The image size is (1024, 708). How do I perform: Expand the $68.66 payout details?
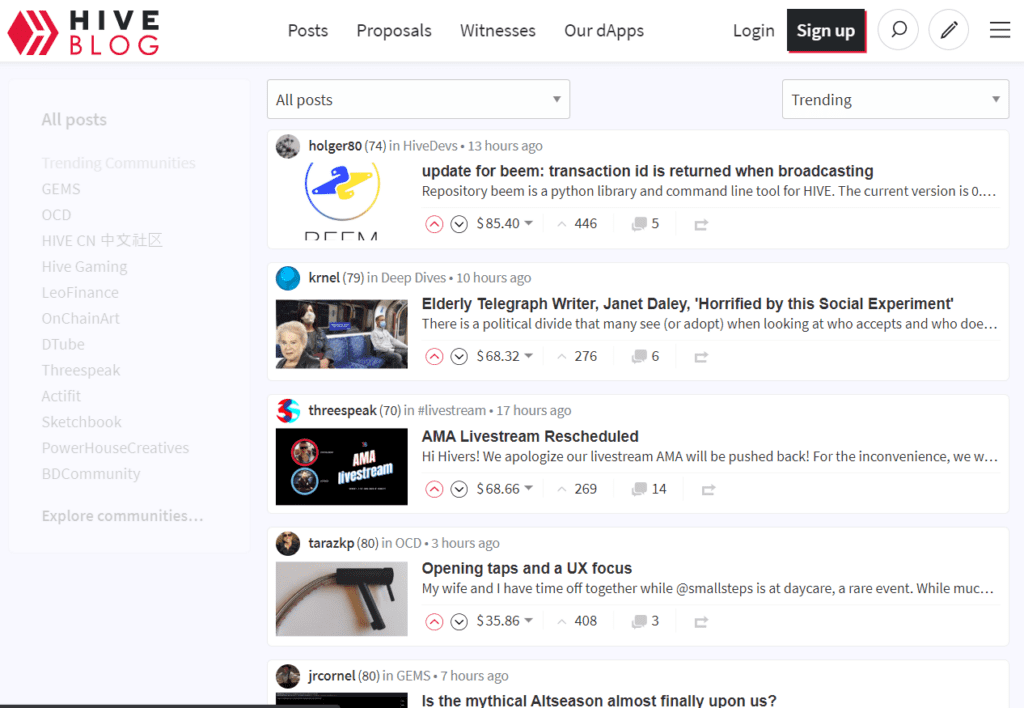[x=504, y=489]
